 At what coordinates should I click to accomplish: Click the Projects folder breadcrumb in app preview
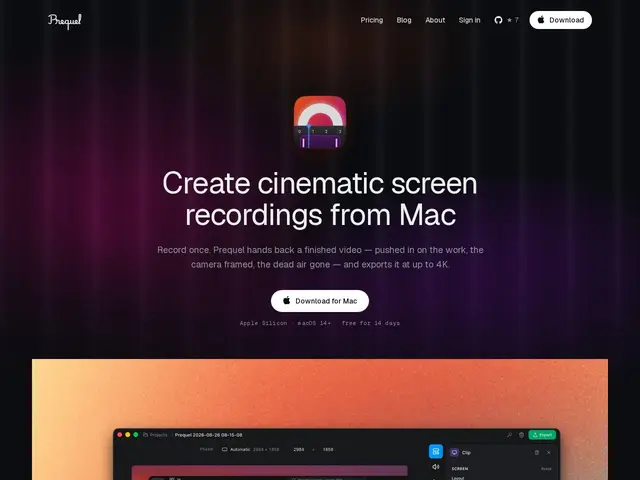(156, 435)
